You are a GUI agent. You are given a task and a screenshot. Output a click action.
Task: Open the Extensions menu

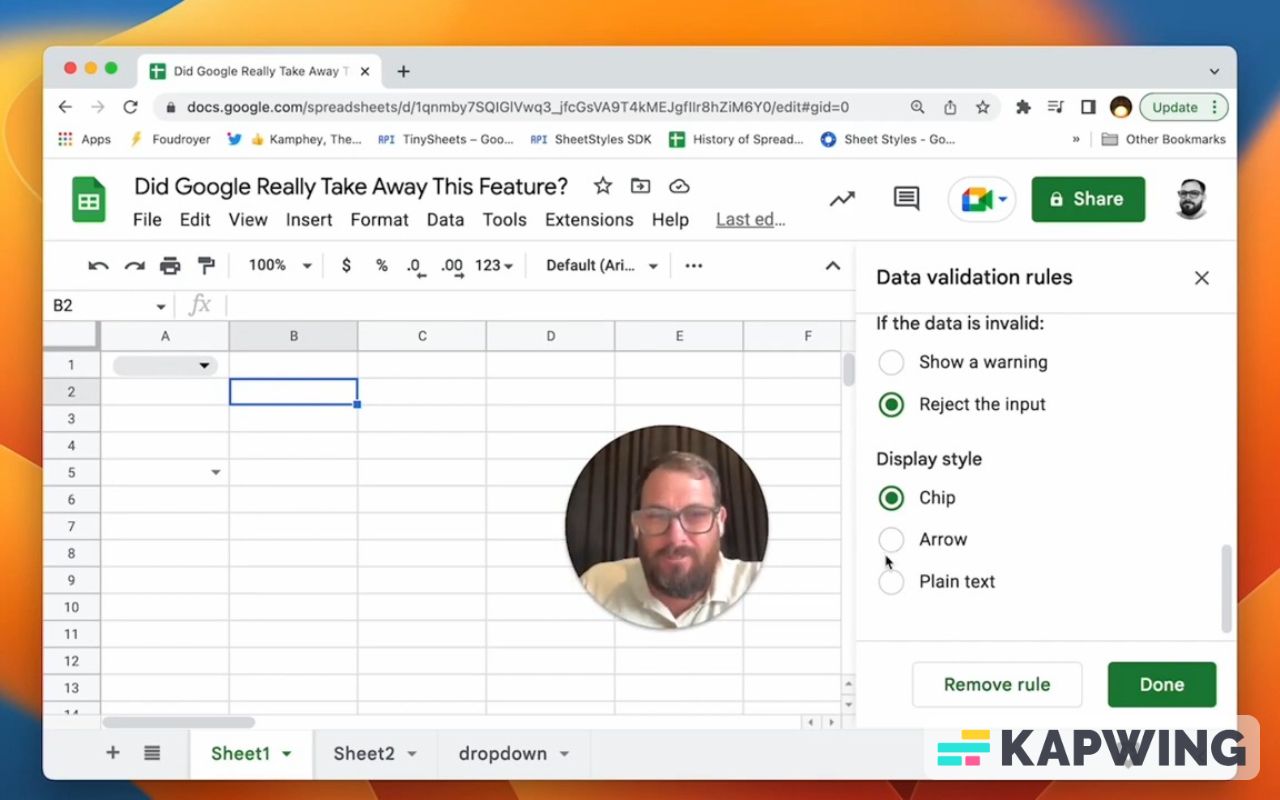[x=589, y=220]
